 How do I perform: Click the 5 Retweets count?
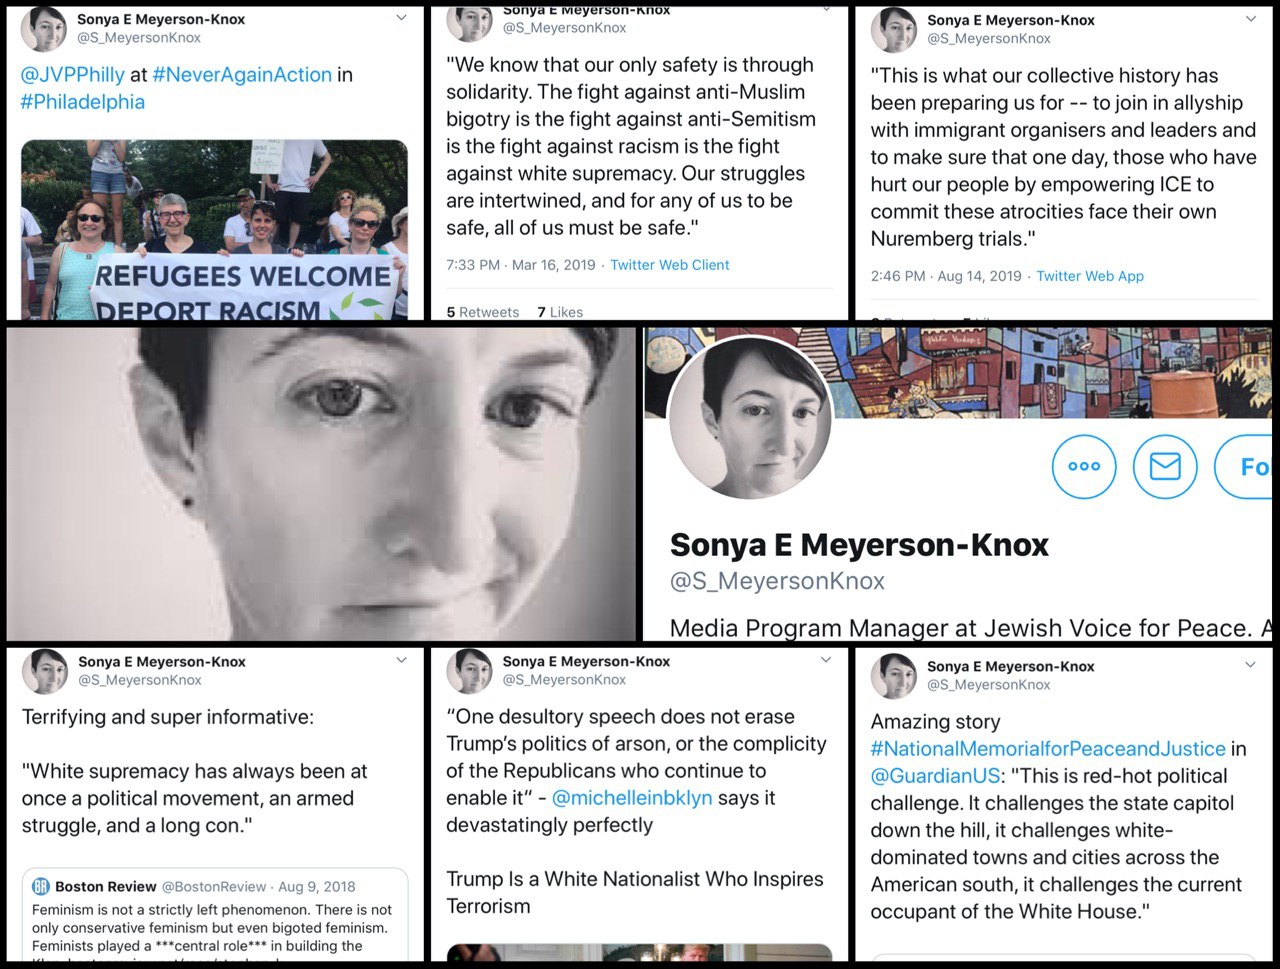tap(483, 312)
